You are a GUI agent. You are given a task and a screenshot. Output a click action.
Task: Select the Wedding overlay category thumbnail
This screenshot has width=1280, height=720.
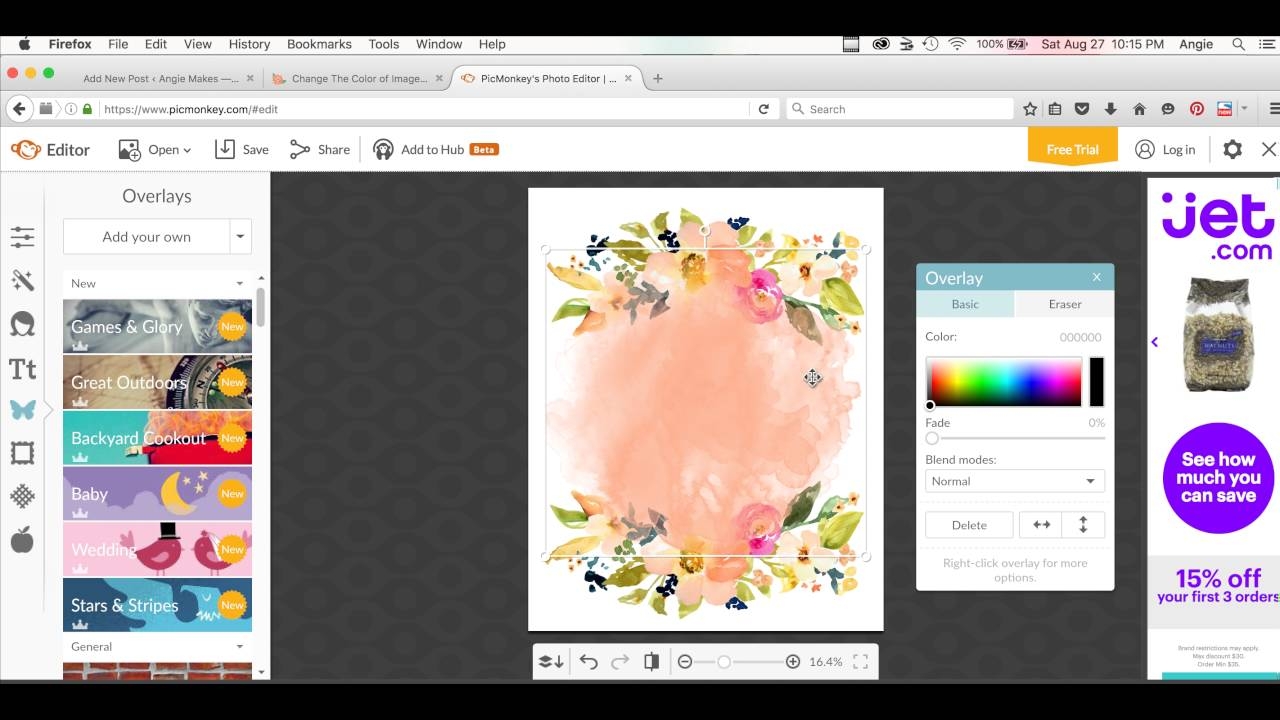(x=157, y=549)
